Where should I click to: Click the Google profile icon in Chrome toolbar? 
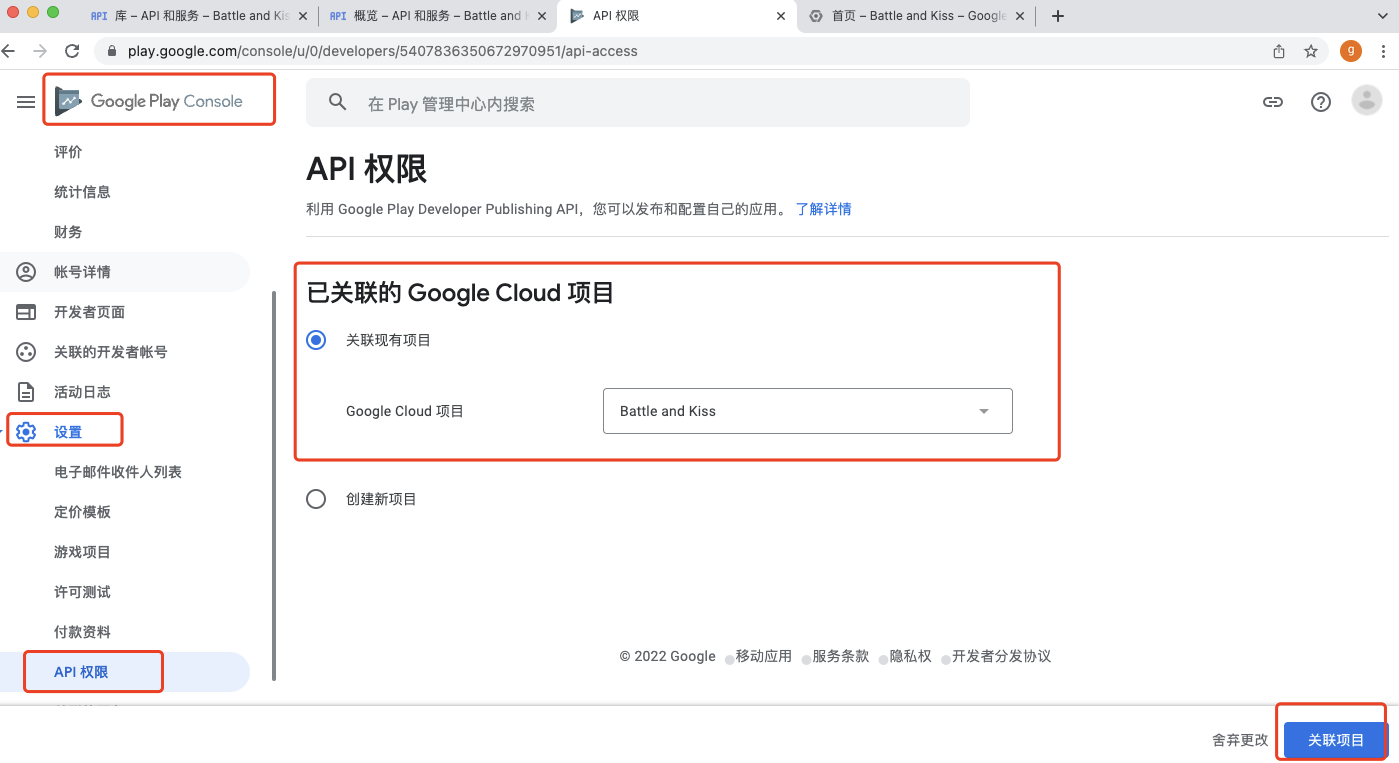tap(1350, 50)
